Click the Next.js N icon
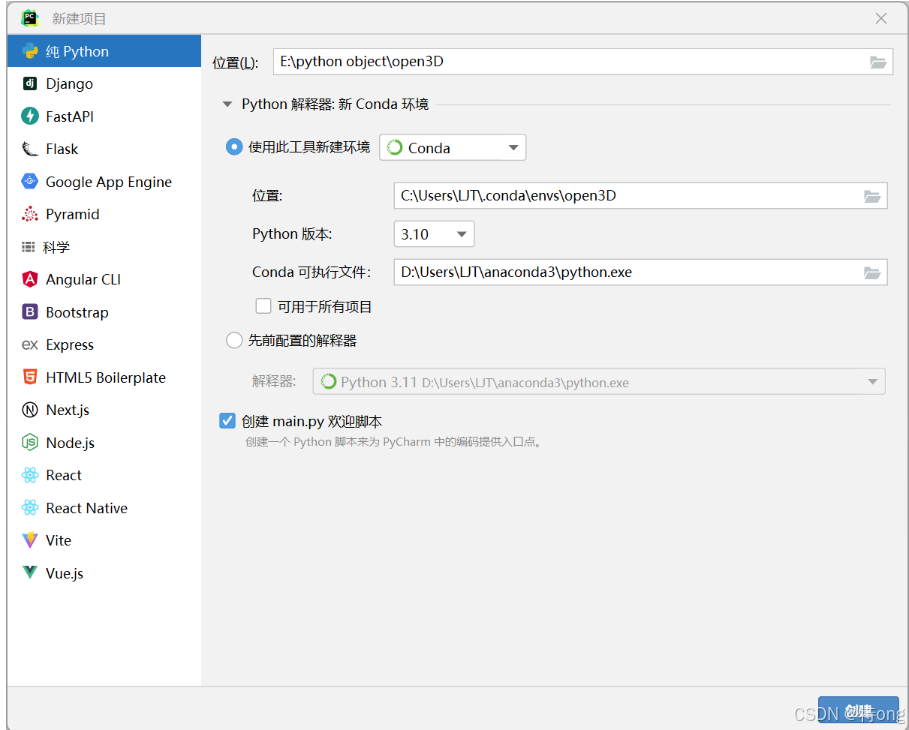This screenshot has width=909, height=730. click(x=30, y=410)
